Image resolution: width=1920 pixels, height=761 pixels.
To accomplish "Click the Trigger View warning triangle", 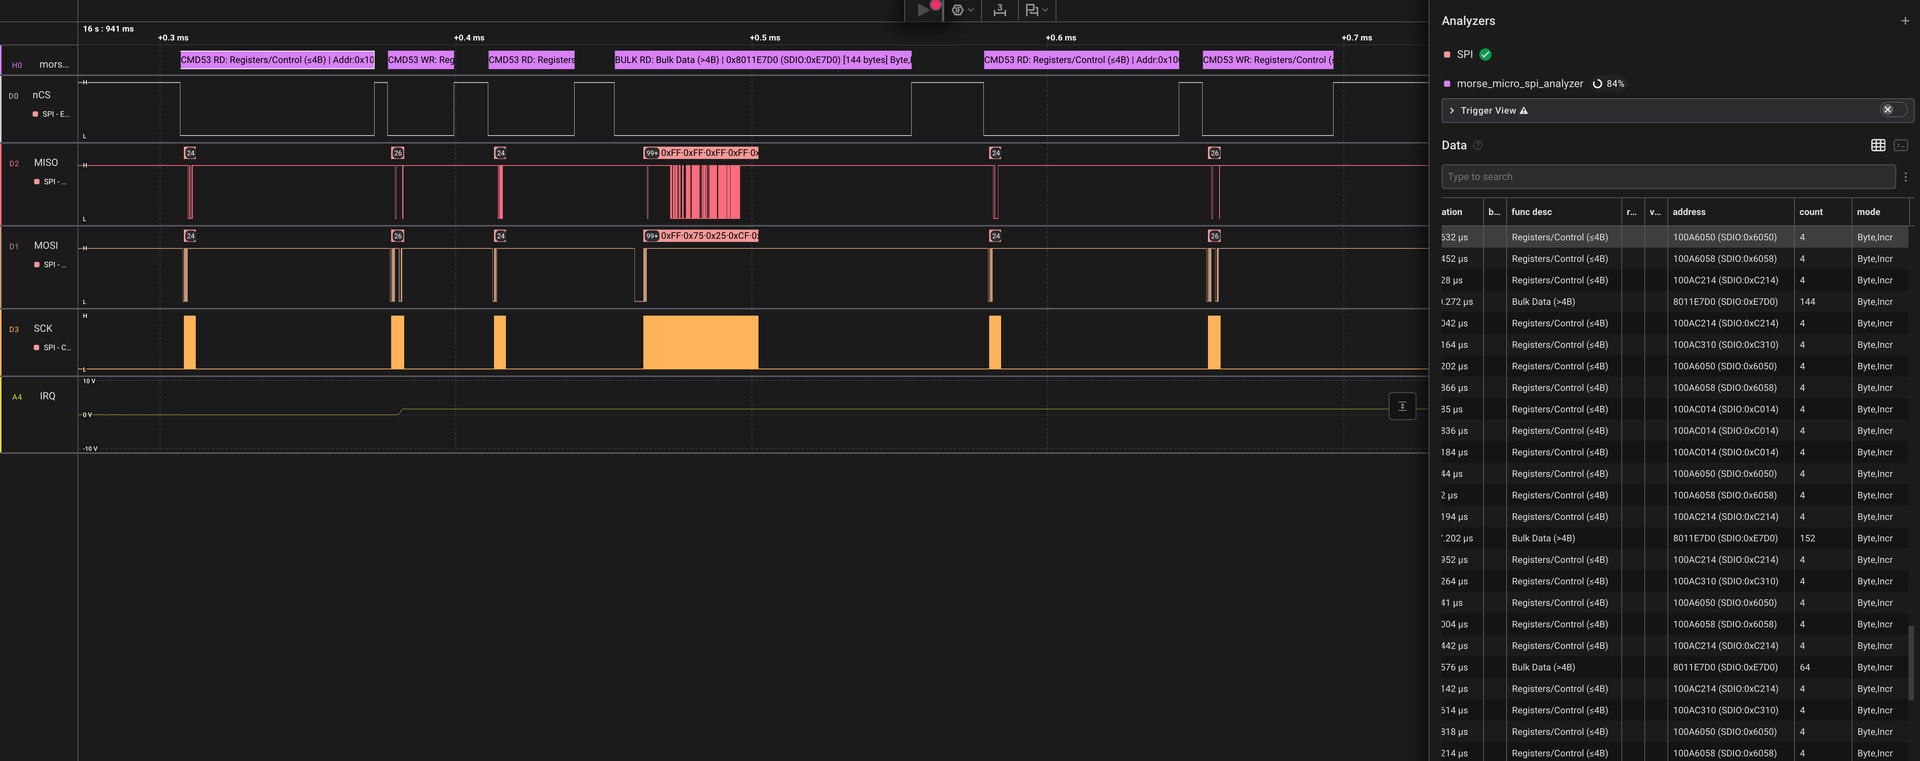I will 1524,111.
